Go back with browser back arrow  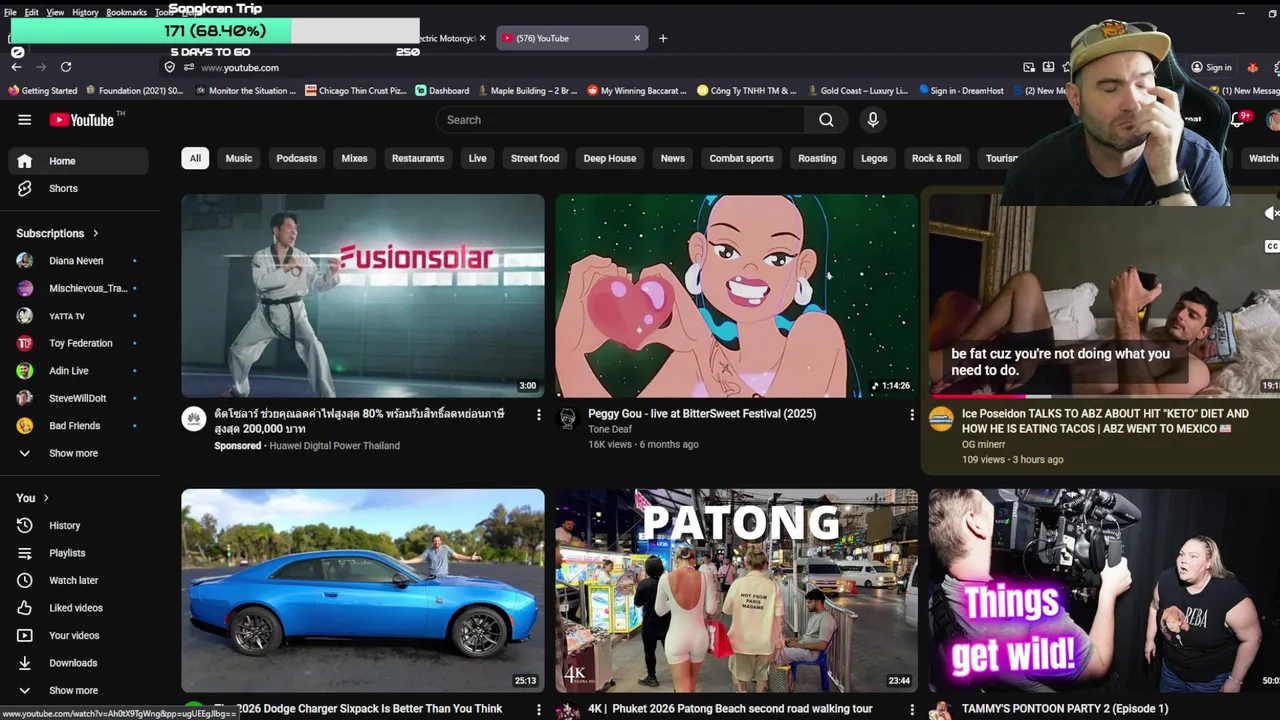pos(16,67)
